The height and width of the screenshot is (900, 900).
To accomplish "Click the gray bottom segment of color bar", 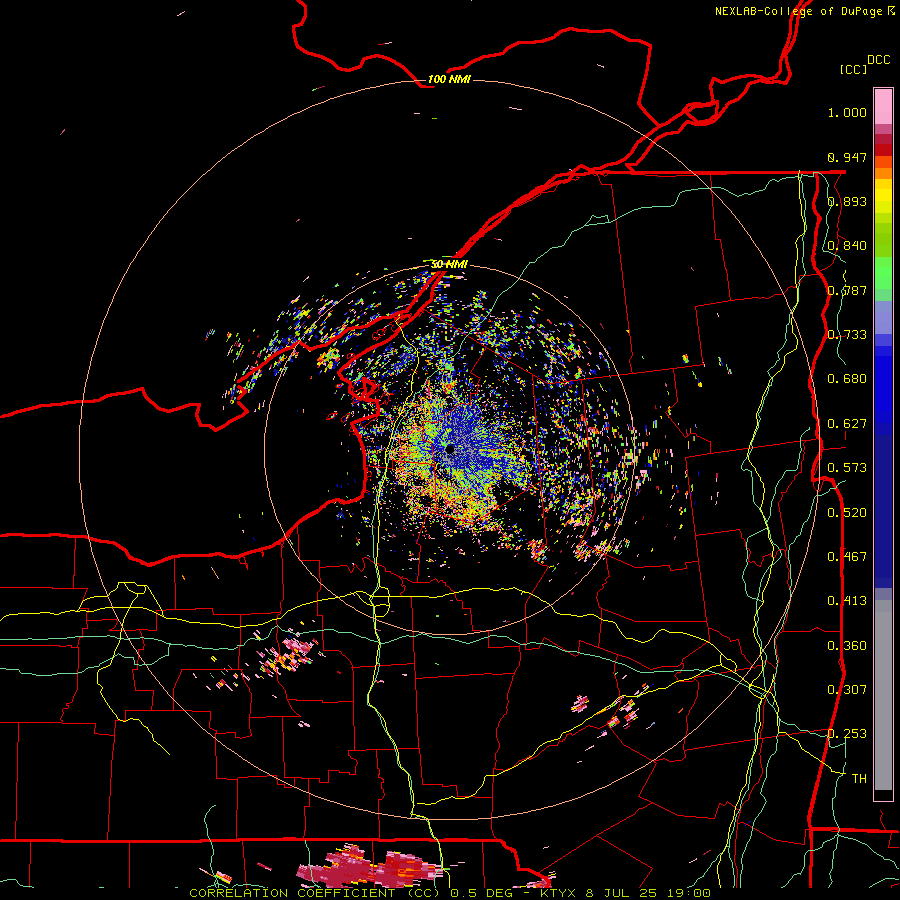I will coord(883,695).
